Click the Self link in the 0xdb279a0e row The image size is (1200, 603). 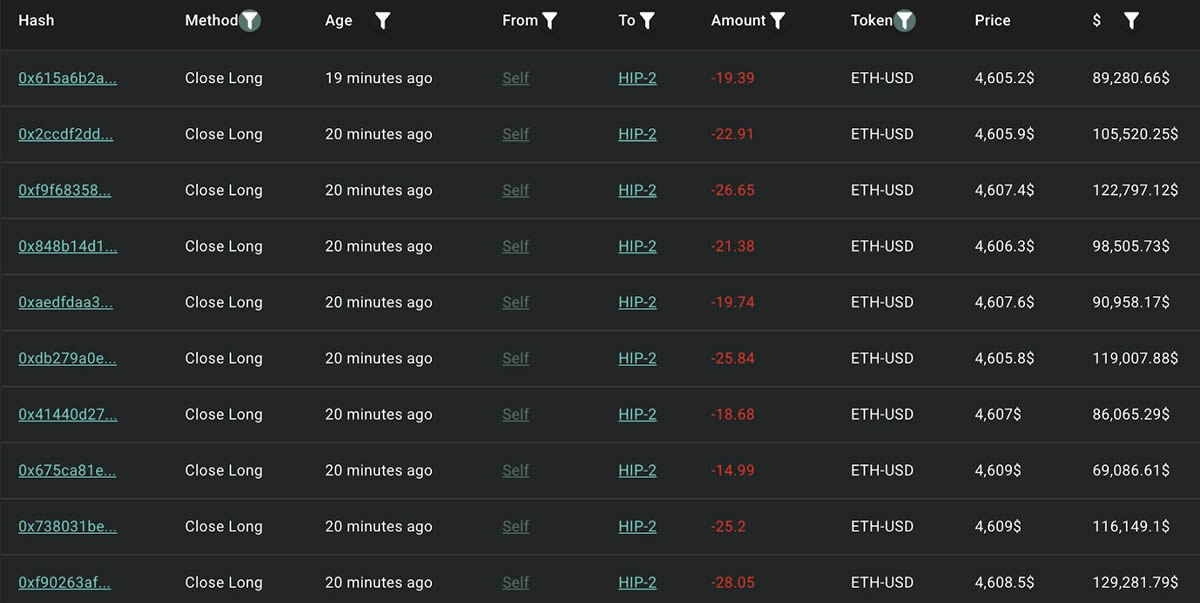point(516,358)
